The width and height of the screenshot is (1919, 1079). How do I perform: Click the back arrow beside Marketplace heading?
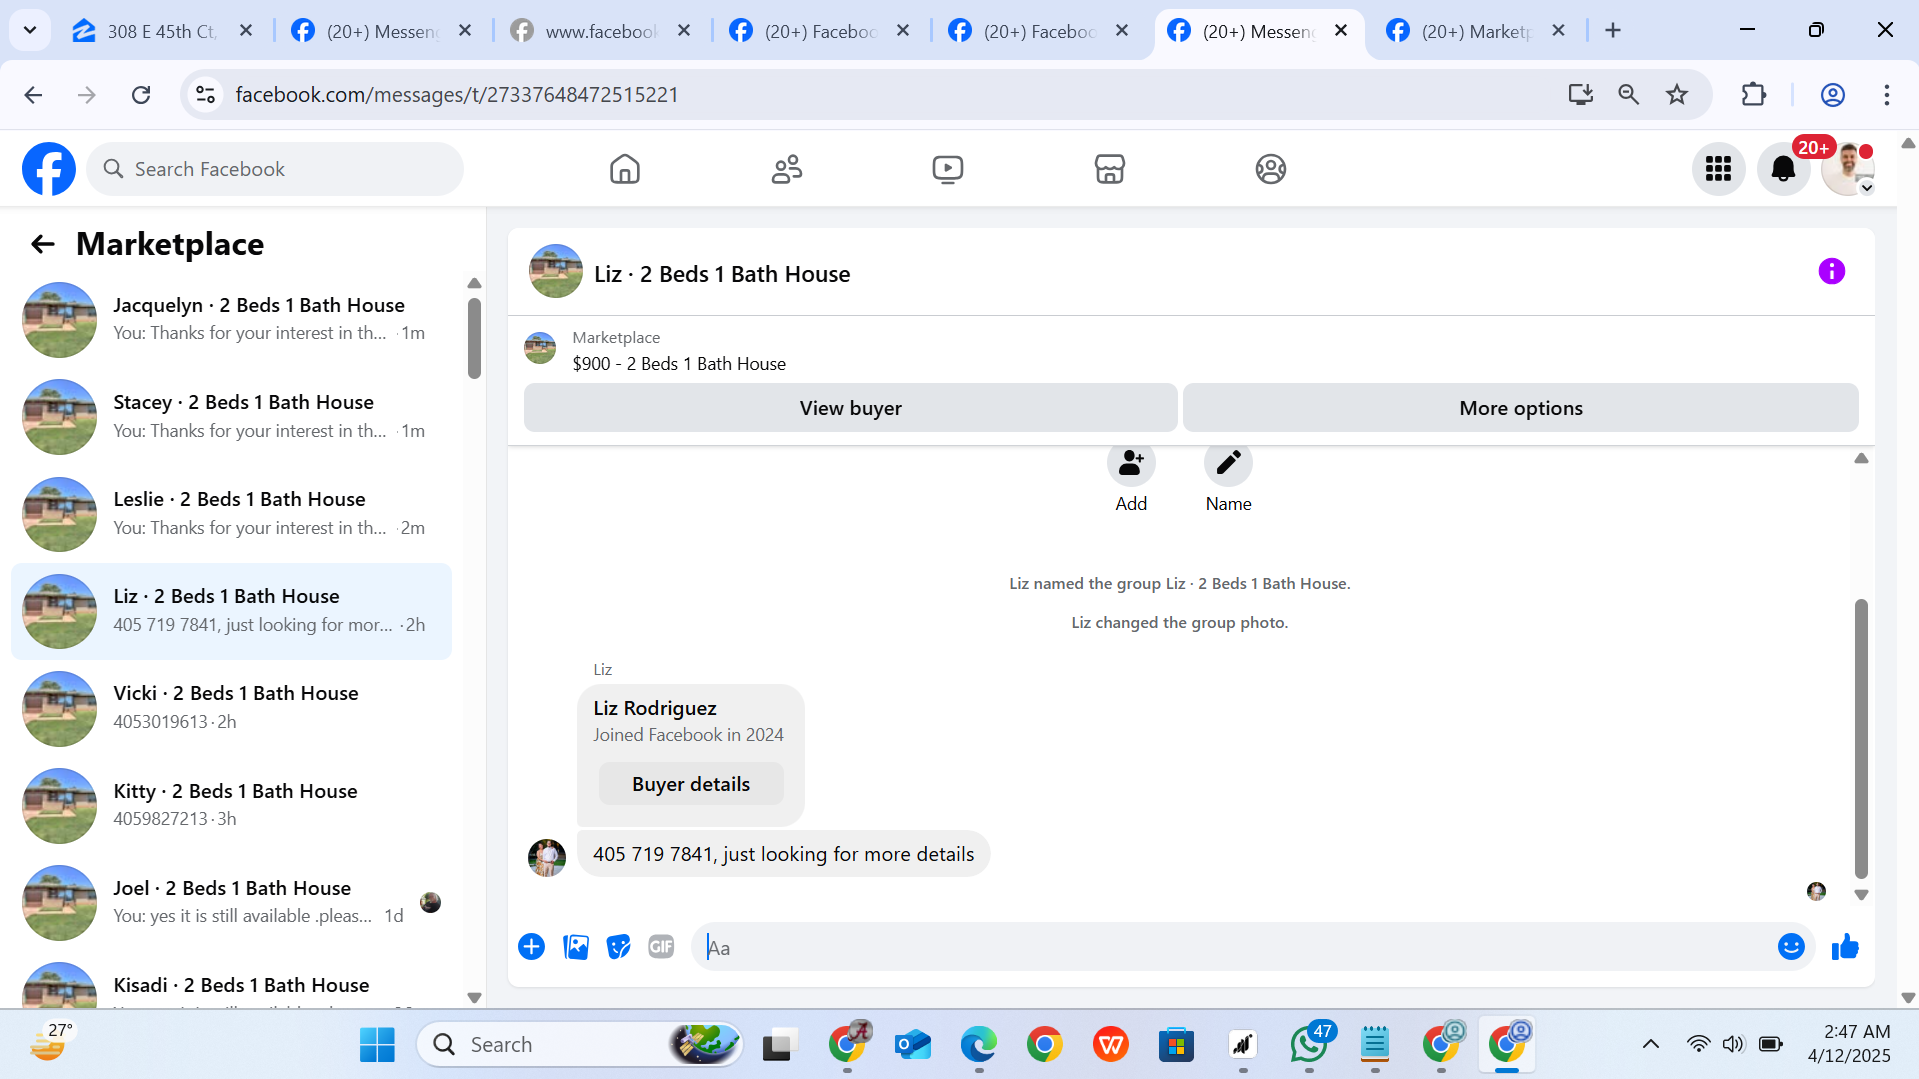point(42,244)
